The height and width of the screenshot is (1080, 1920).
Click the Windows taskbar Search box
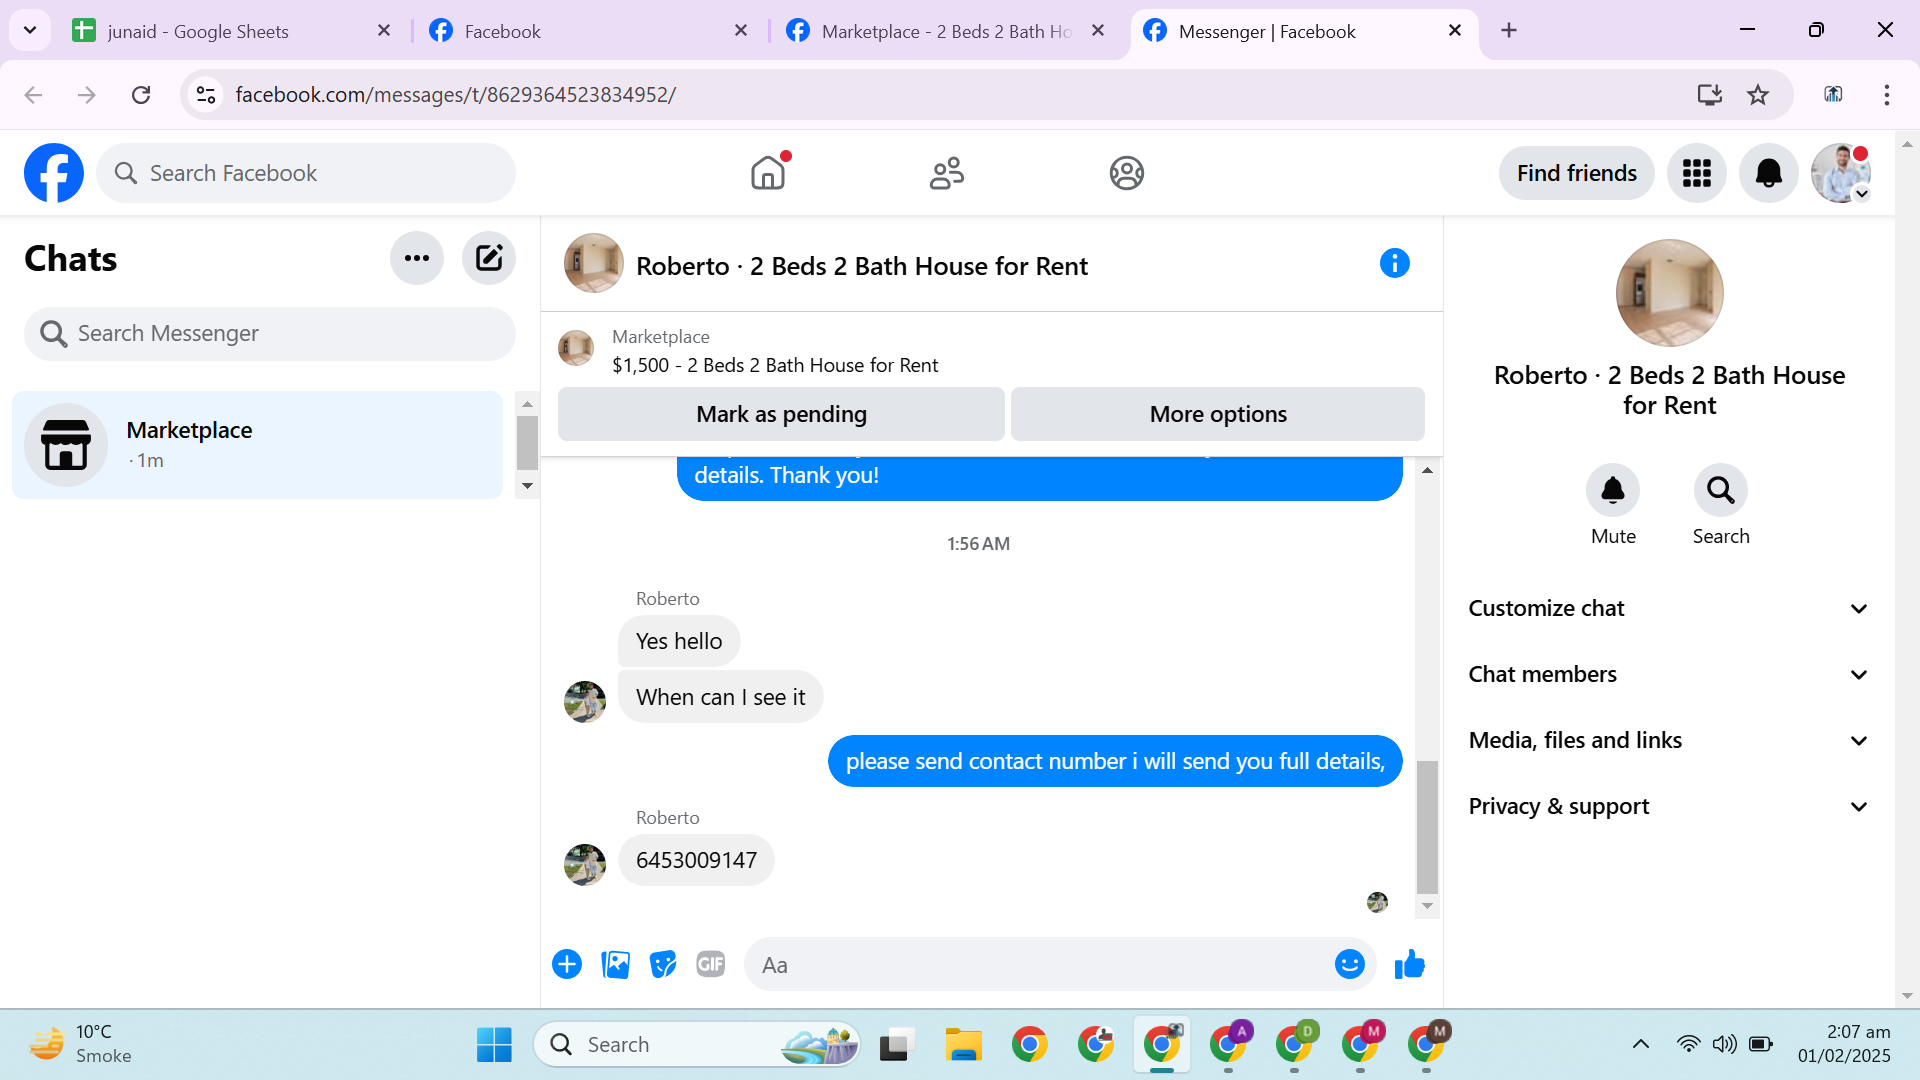click(x=698, y=1044)
